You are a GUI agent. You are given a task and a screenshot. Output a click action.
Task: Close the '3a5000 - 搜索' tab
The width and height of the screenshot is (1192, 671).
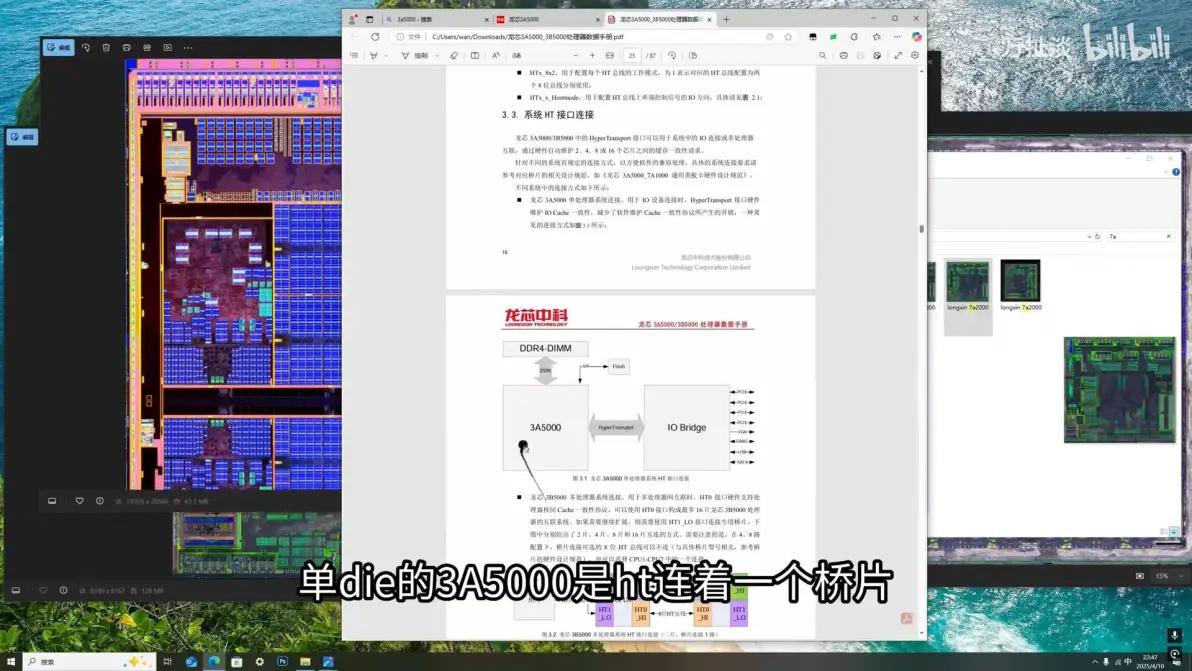tap(487, 19)
